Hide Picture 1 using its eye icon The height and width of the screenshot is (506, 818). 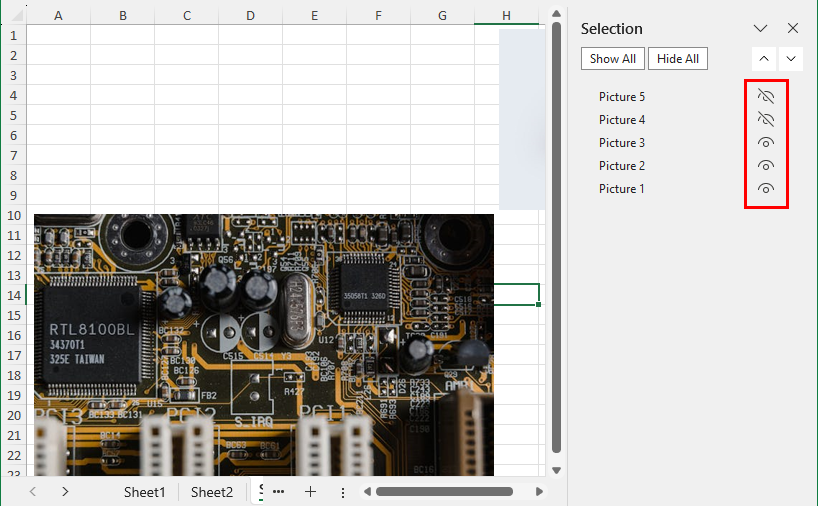765,188
